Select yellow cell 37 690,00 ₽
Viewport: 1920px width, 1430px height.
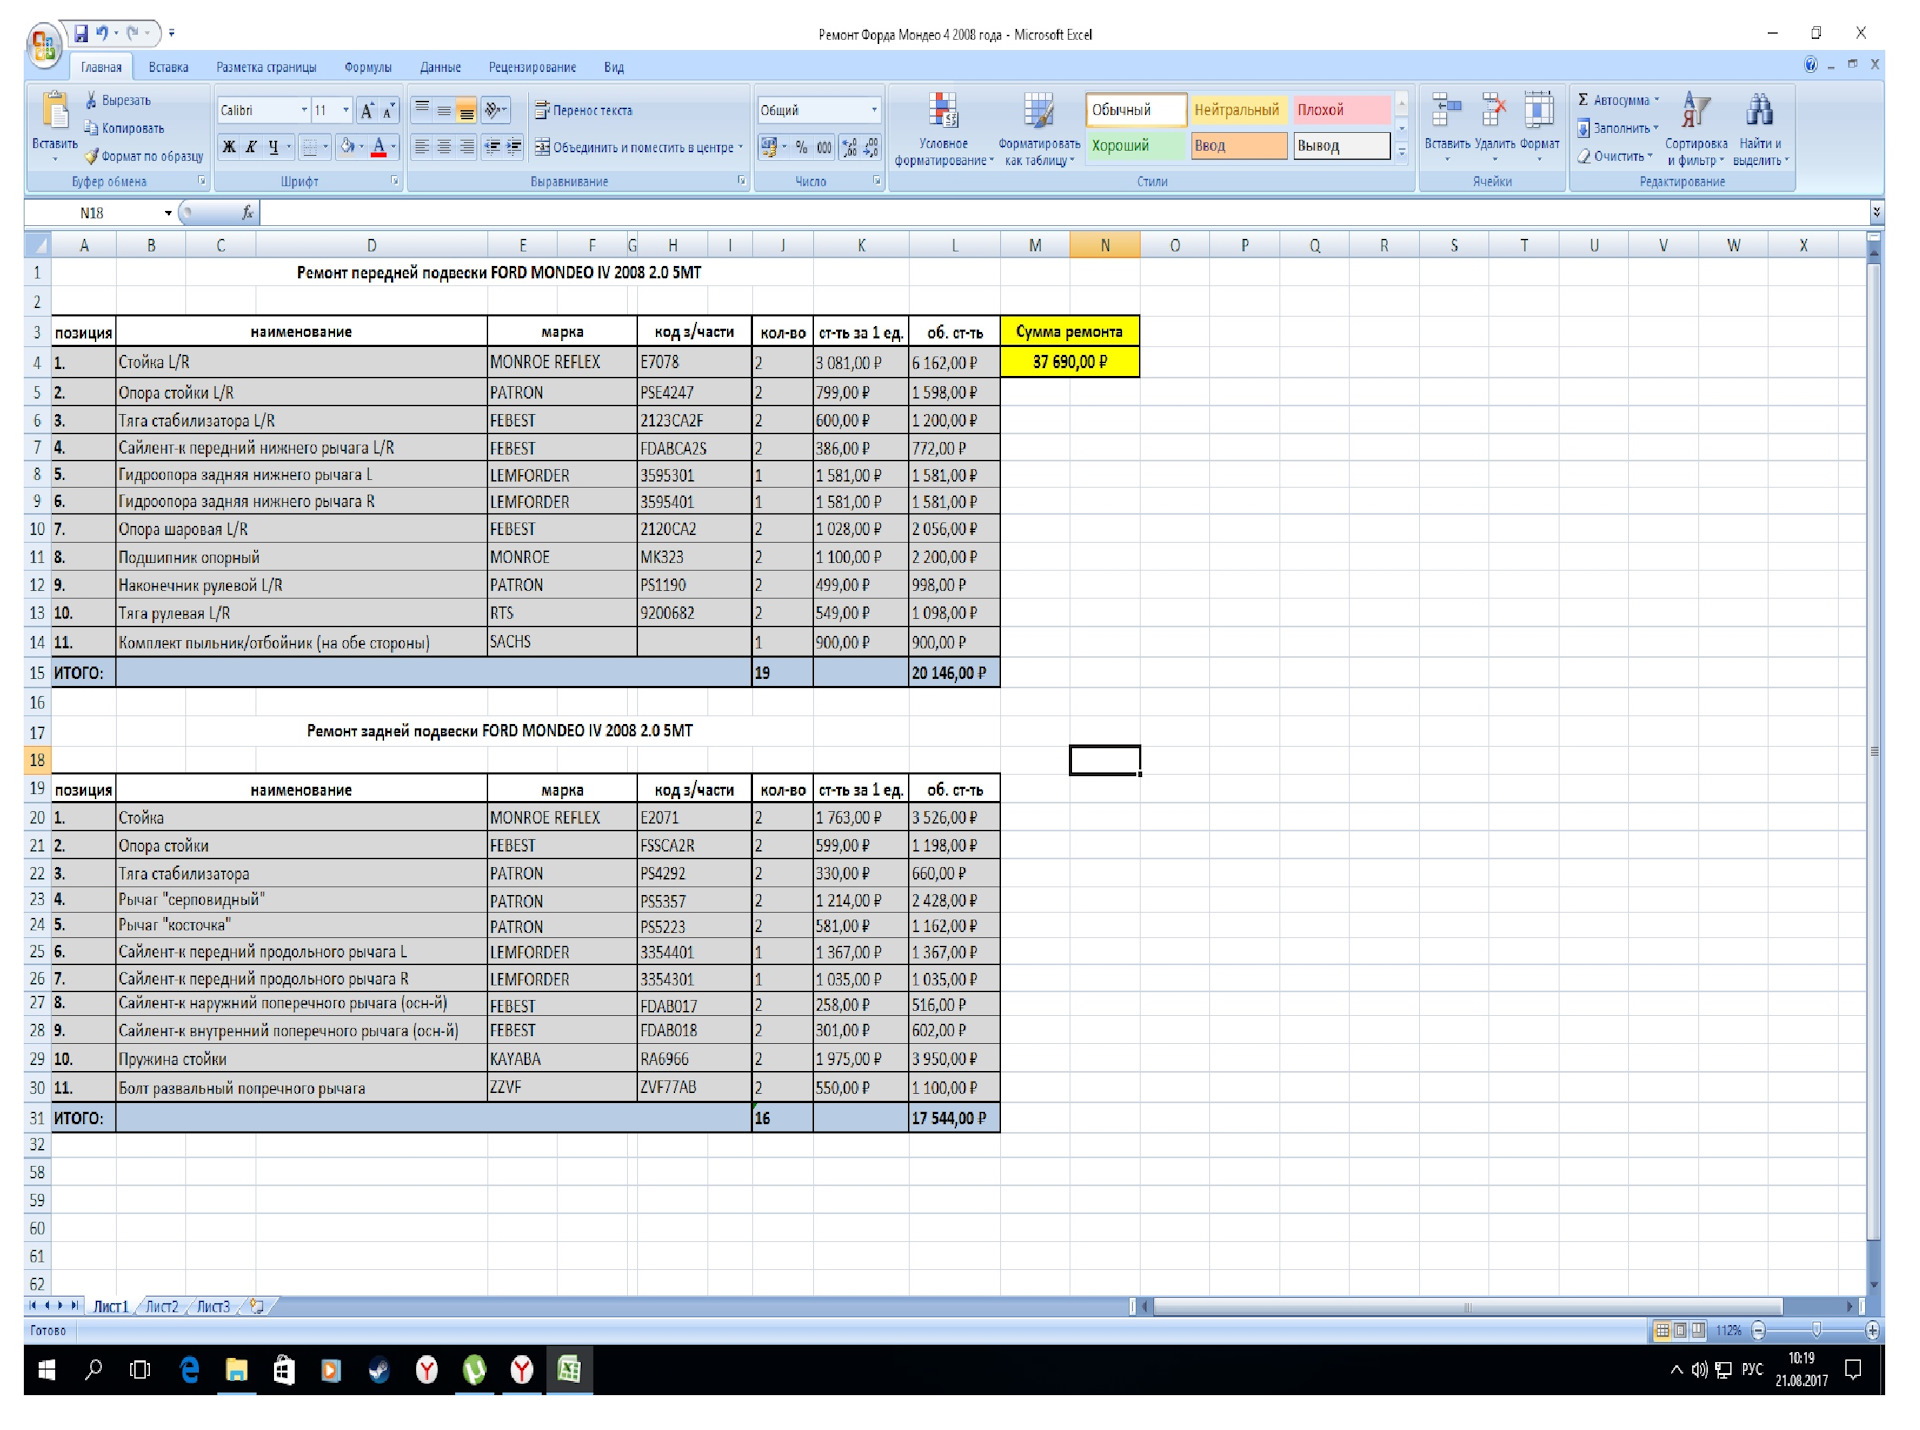(1070, 362)
